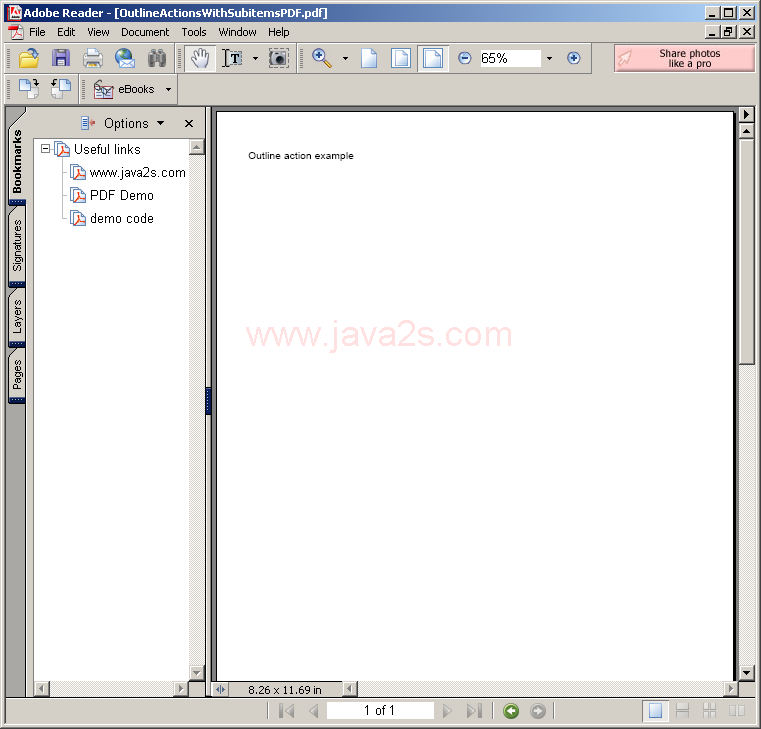Select the Snapshot camera tool
This screenshot has height=729, width=761.
point(279,58)
